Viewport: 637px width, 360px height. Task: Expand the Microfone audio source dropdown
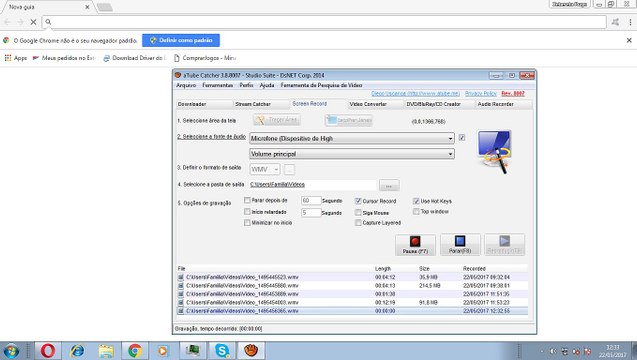click(x=450, y=139)
